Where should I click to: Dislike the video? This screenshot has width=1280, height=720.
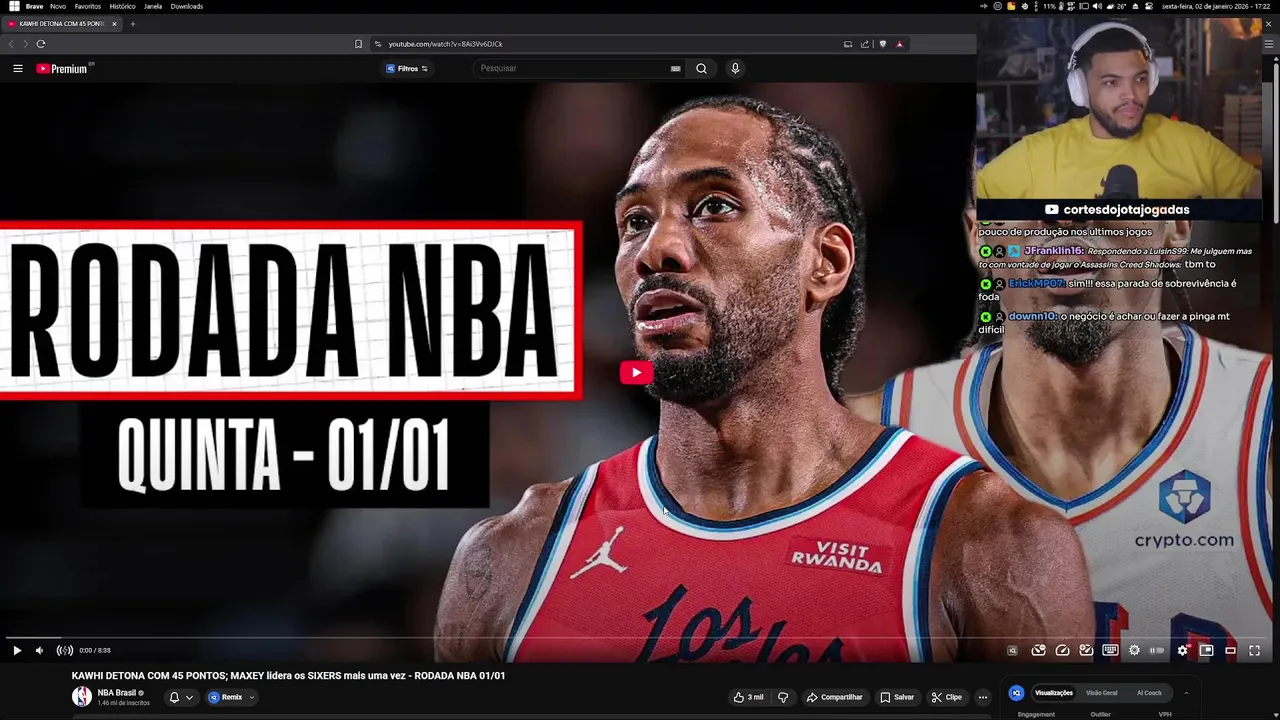coord(783,697)
